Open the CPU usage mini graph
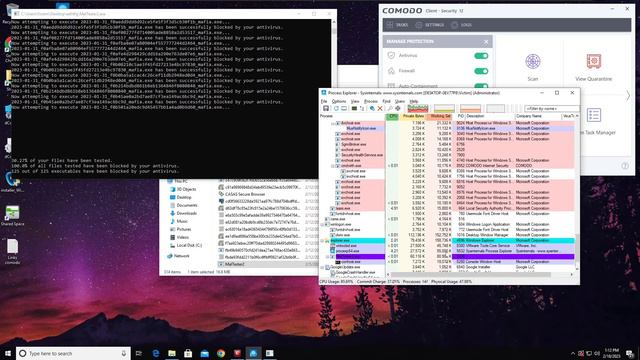Image resolution: width=640 pixels, height=360 pixels. [x=418, y=109]
